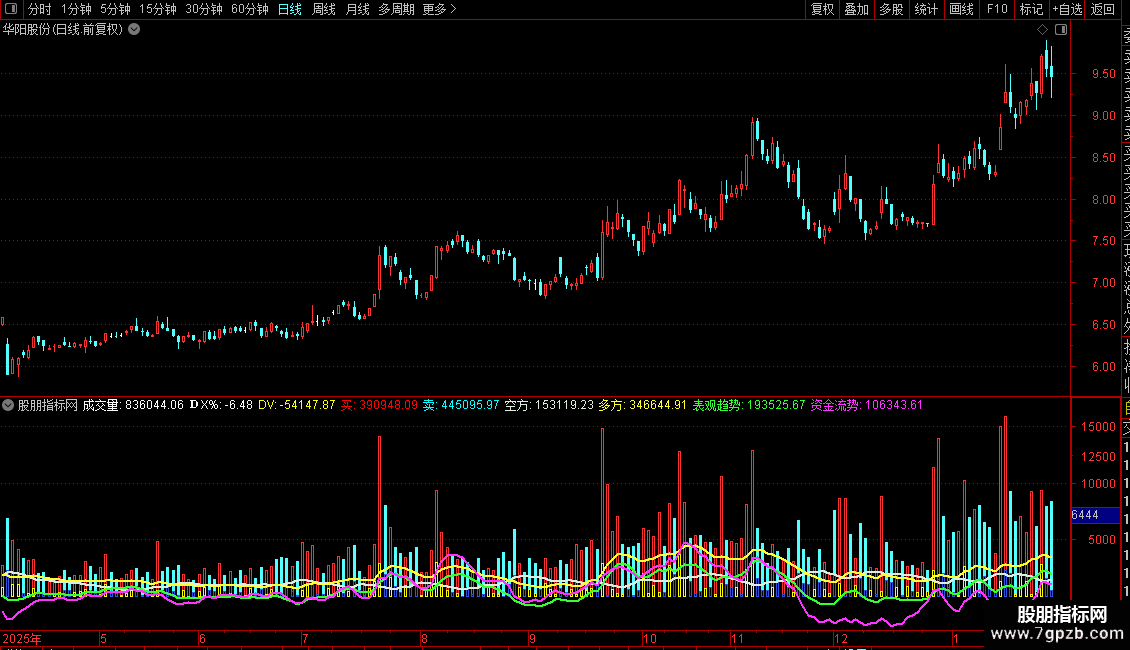
Task: Add stock via +自选 button
Action: pos(1067,9)
